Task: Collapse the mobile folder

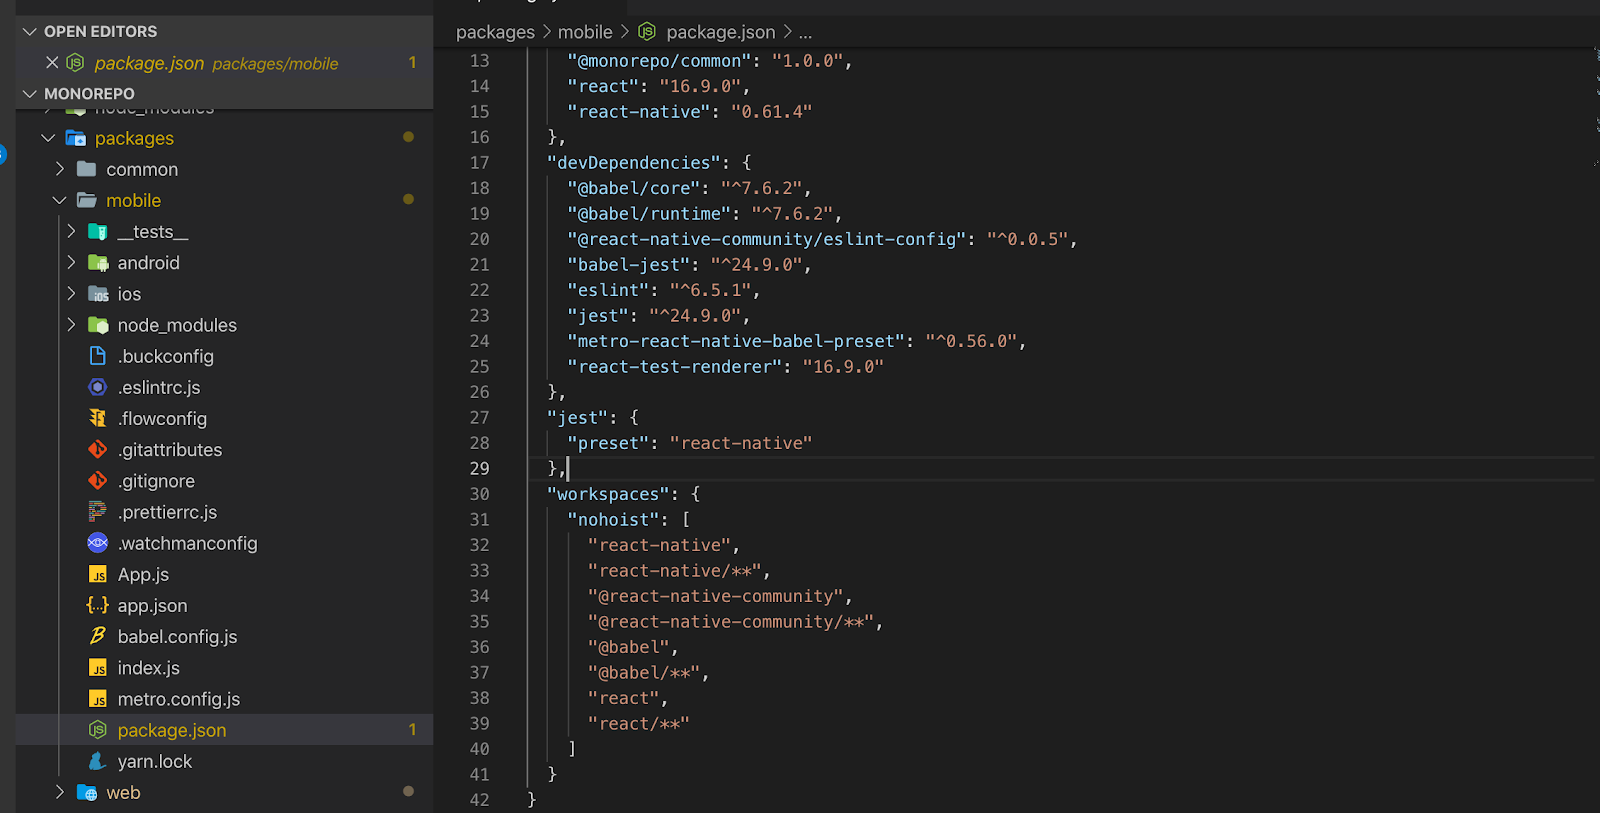Action: [60, 200]
